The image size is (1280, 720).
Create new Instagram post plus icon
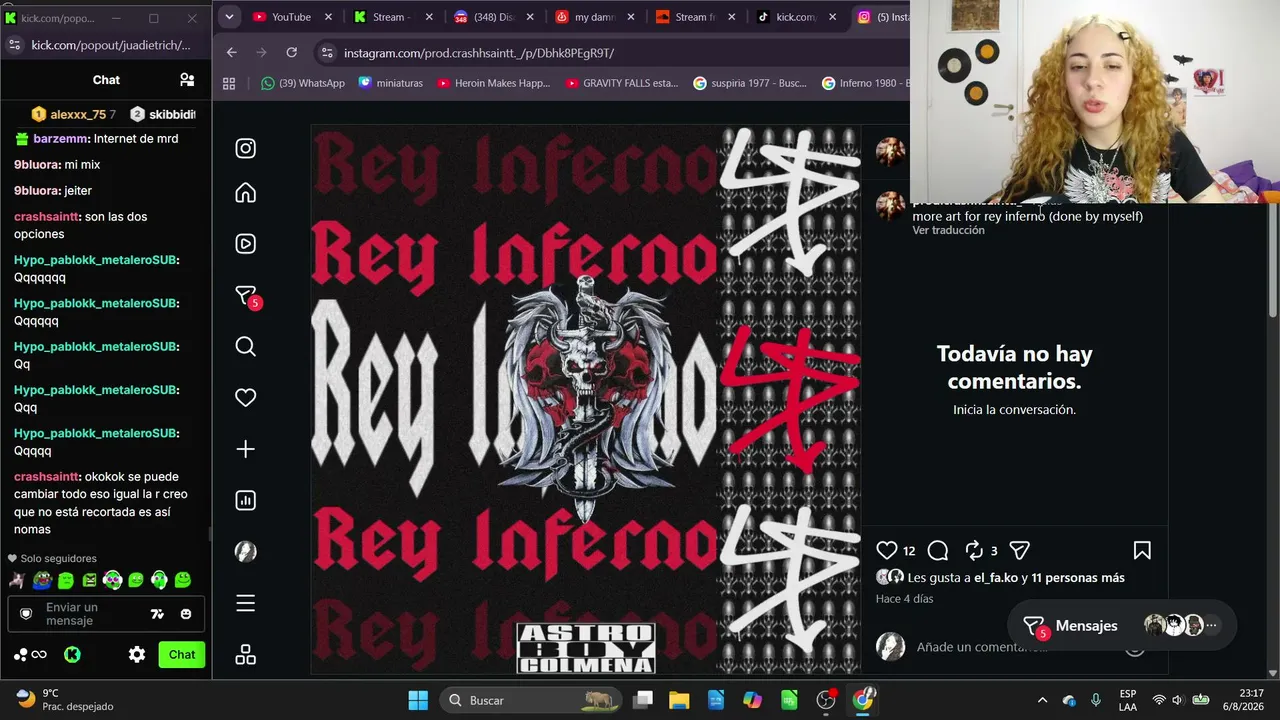(245, 449)
